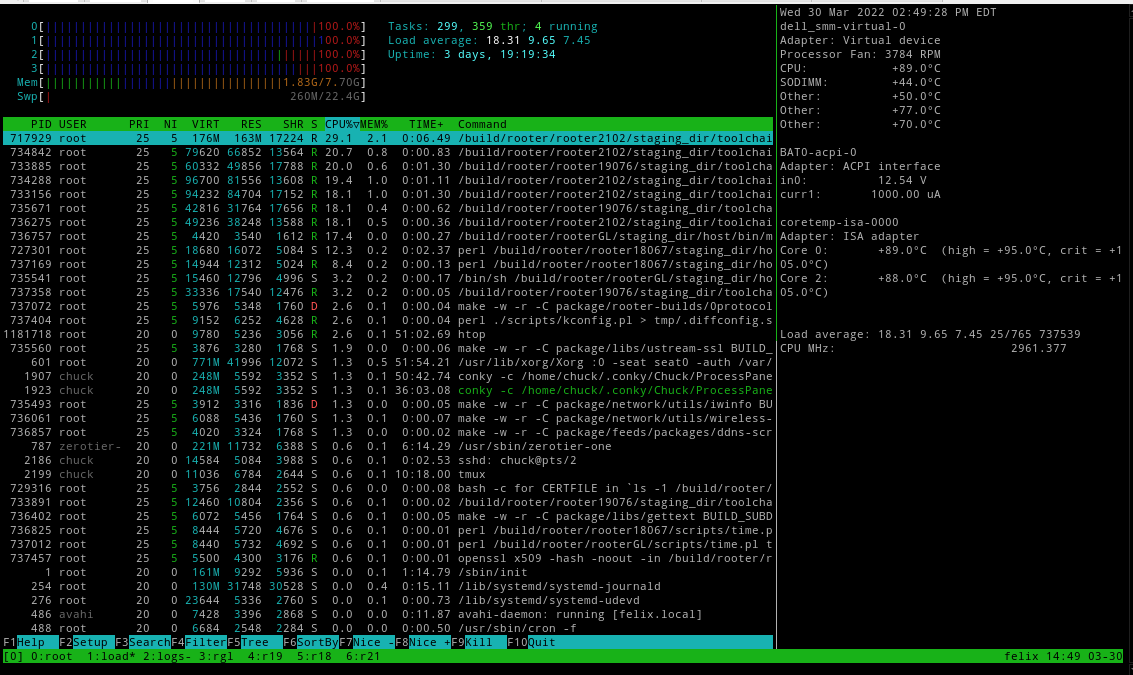
Task: Activate the F4 Filter option
Action: (x=204, y=642)
